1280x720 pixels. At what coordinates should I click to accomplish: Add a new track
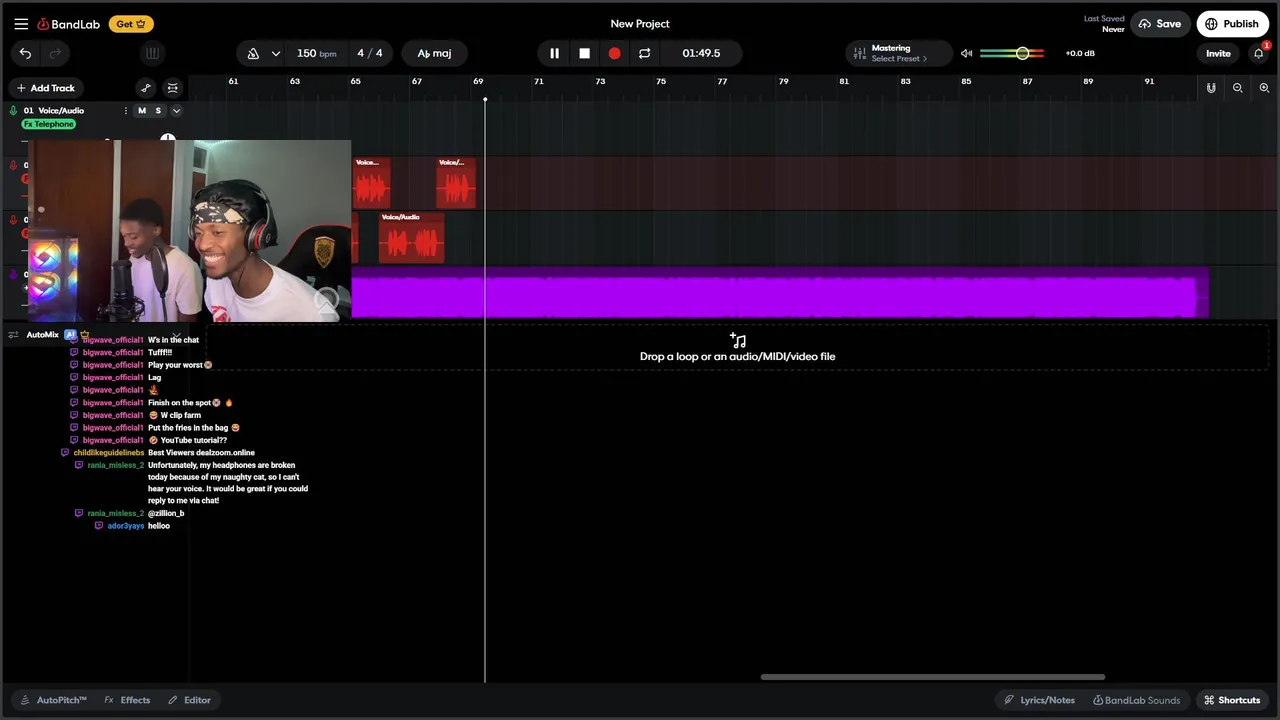pos(46,88)
